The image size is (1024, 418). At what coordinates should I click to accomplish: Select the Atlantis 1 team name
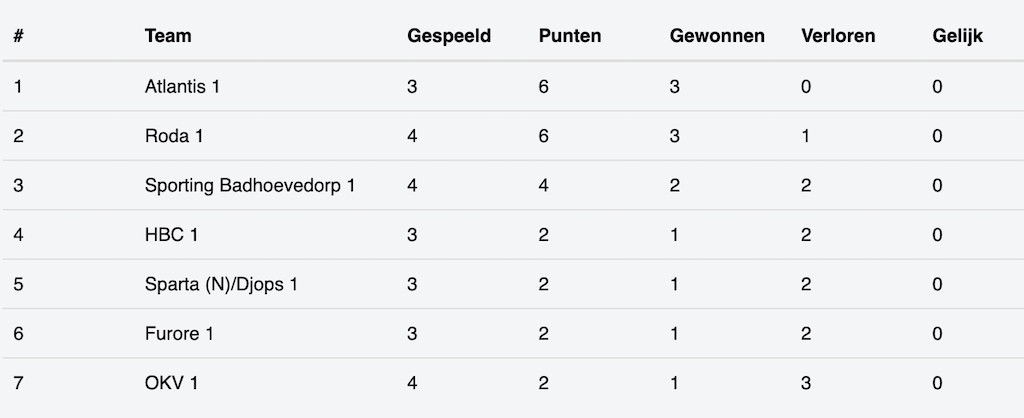(x=182, y=87)
